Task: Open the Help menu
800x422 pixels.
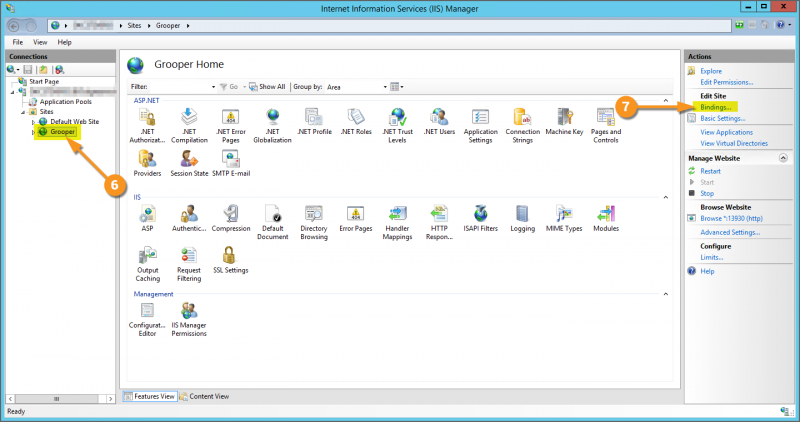Action: [x=64, y=42]
